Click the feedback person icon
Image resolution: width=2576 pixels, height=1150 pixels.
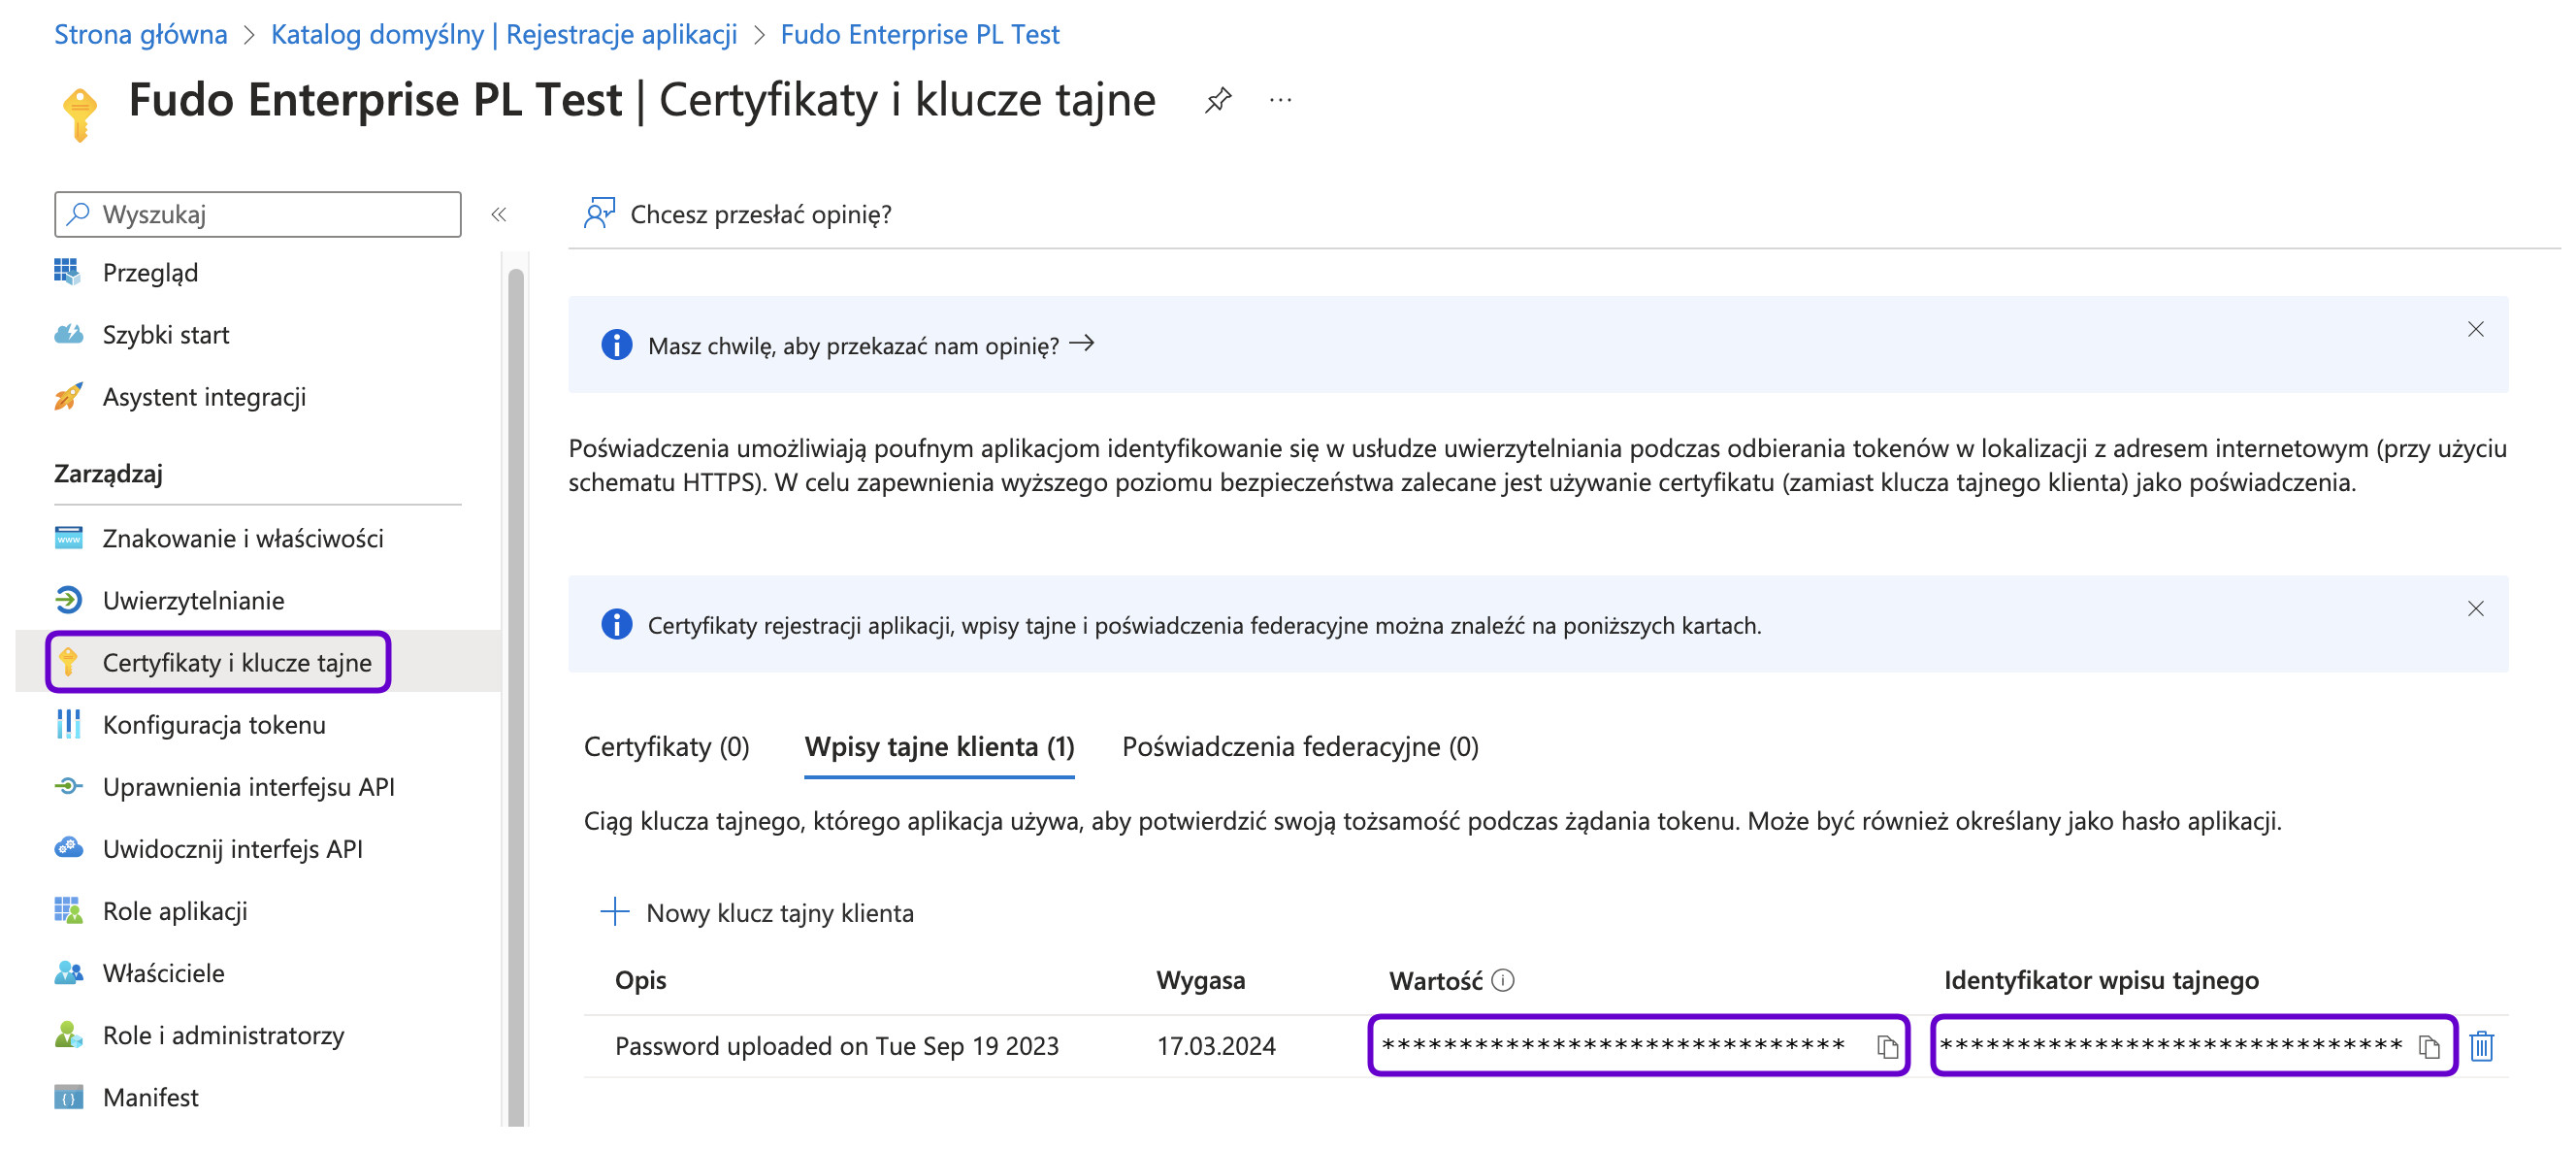599,213
